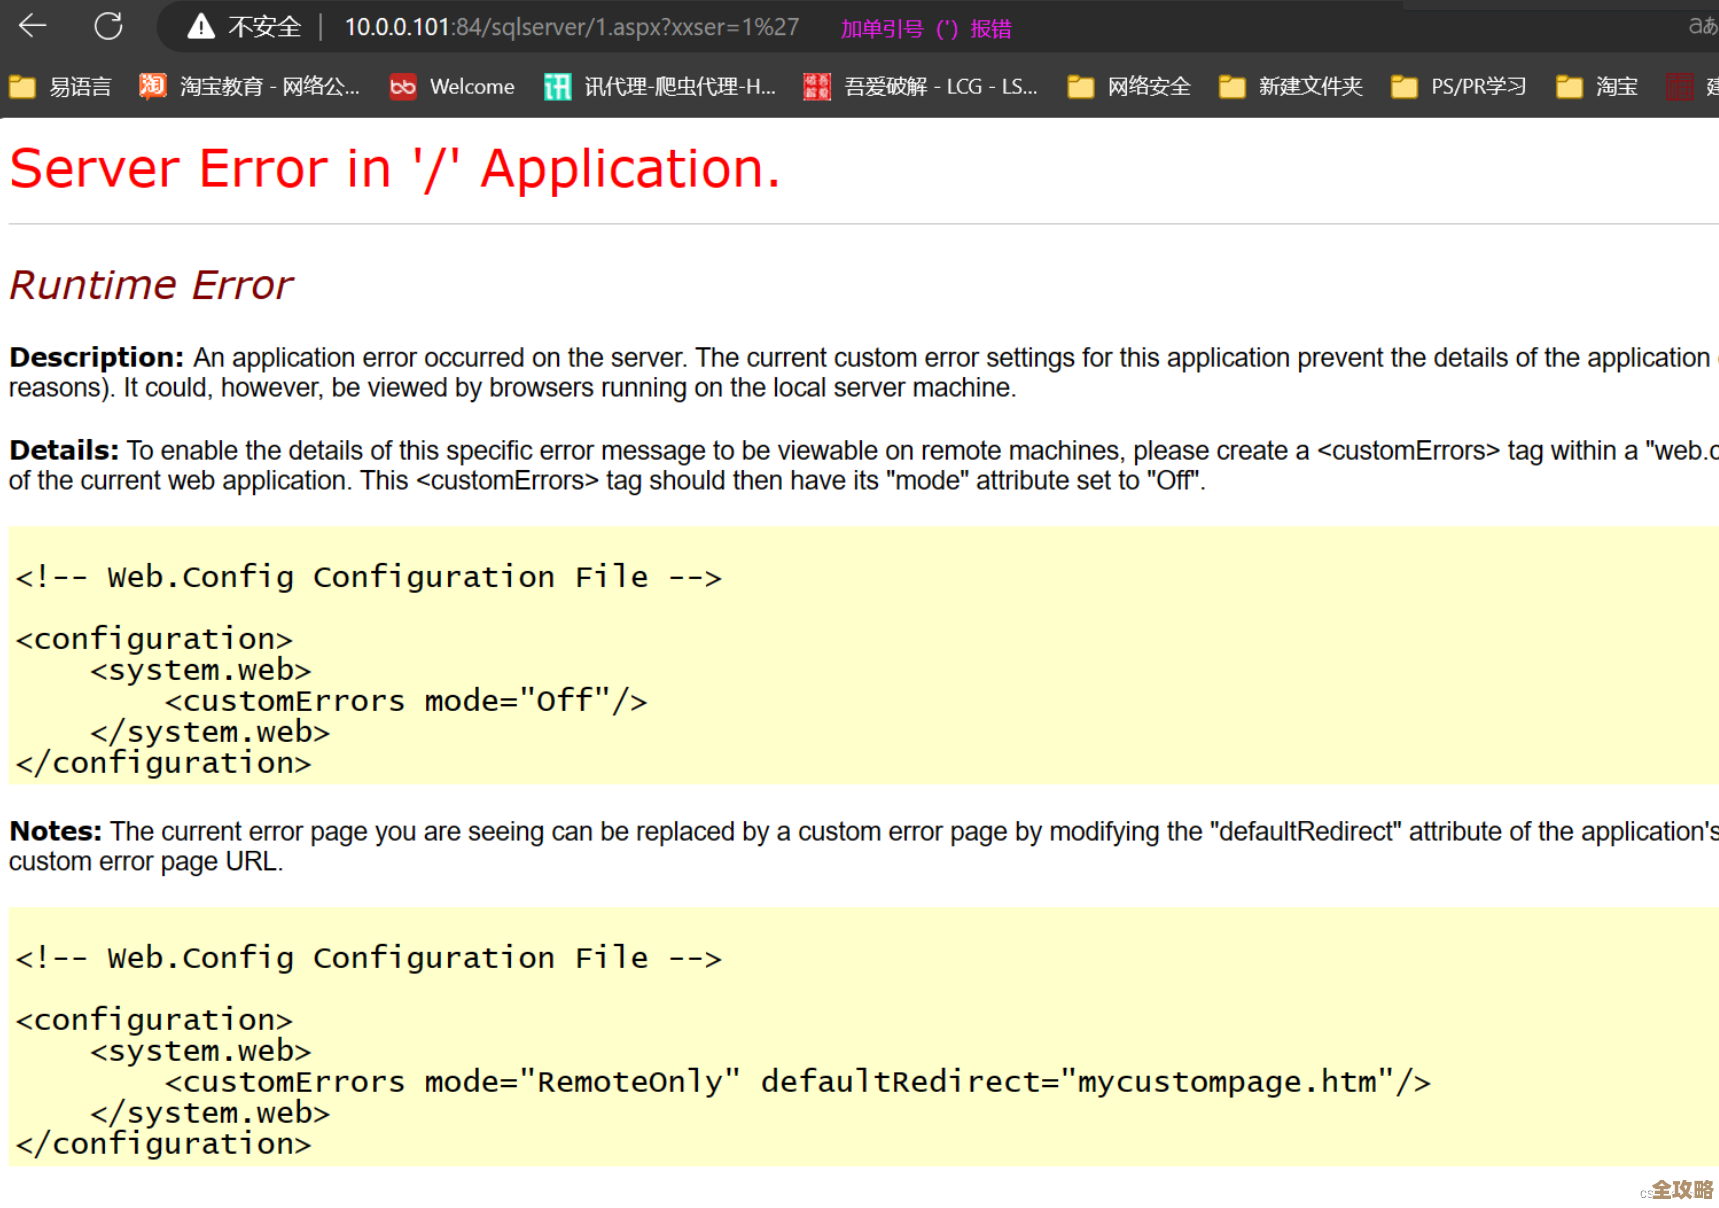Click the 不安全 security label

pos(264,27)
